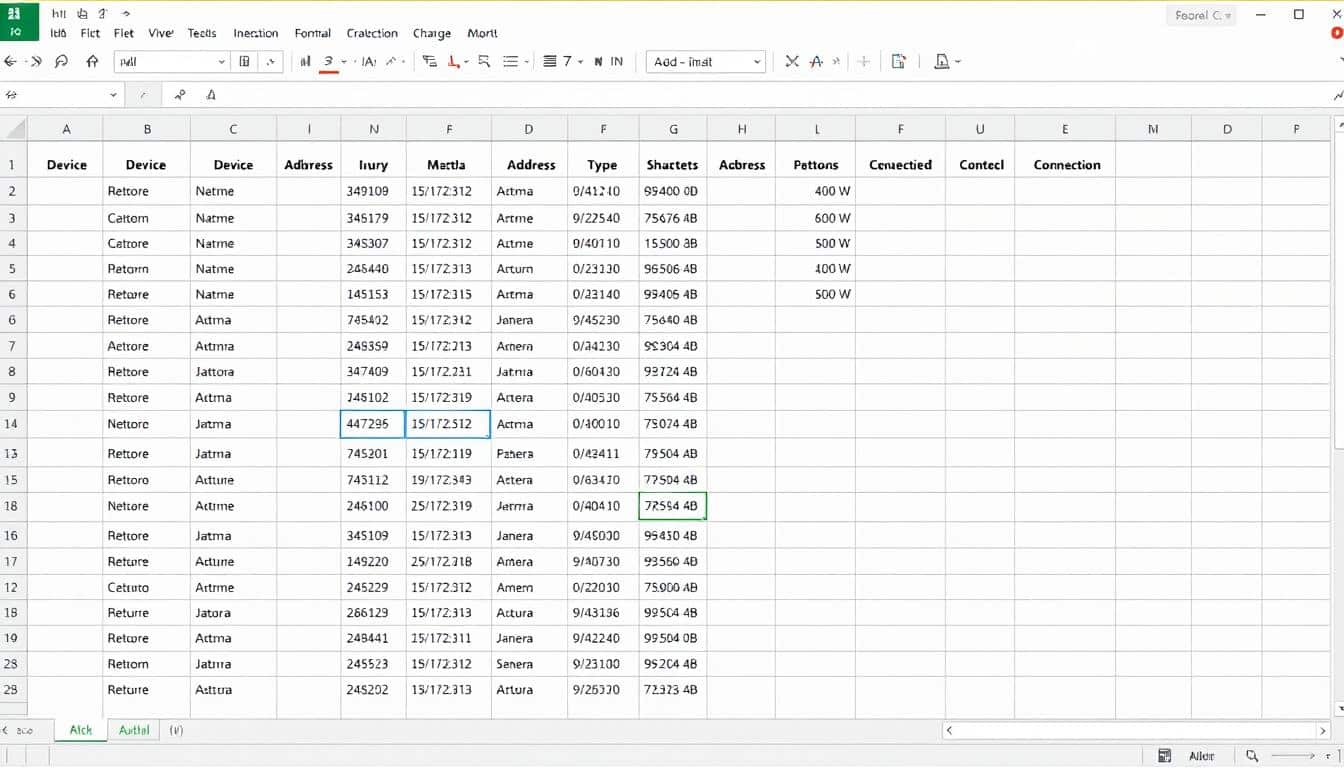The height and width of the screenshot is (768, 1344).
Task: Select column header G
Action: [673, 129]
